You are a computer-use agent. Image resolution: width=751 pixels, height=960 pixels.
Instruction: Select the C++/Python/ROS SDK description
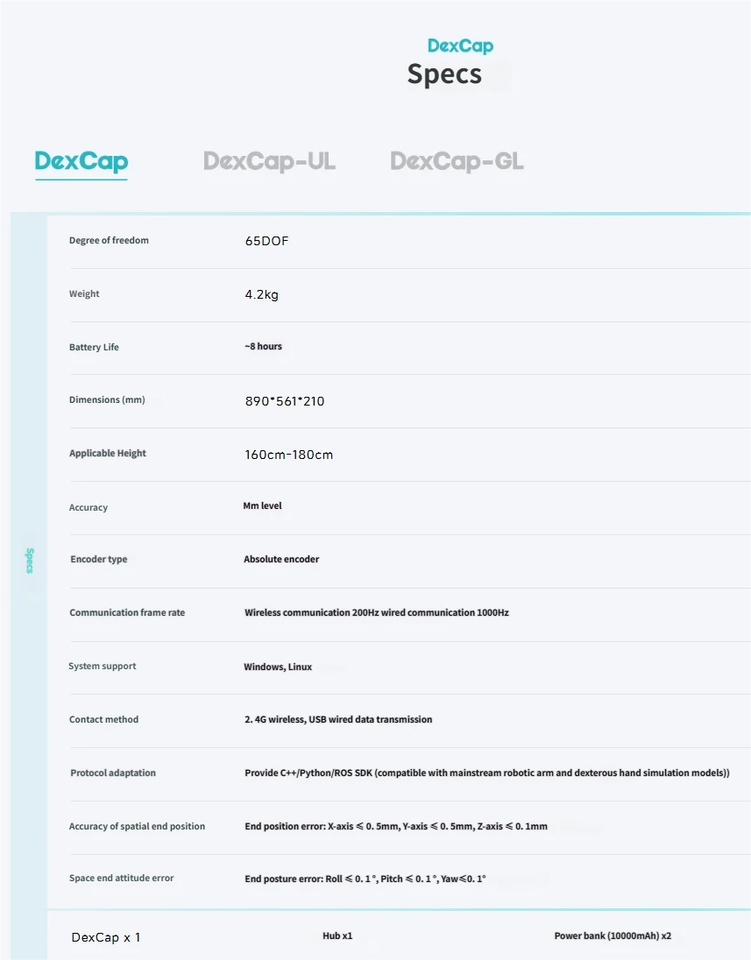(x=487, y=773)
